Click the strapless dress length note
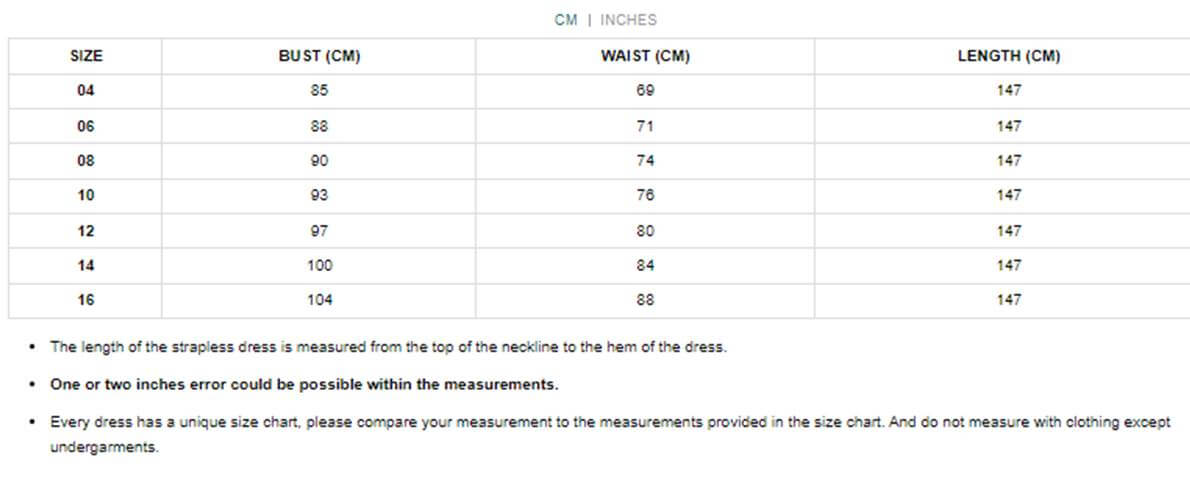 tap(389, 347)
